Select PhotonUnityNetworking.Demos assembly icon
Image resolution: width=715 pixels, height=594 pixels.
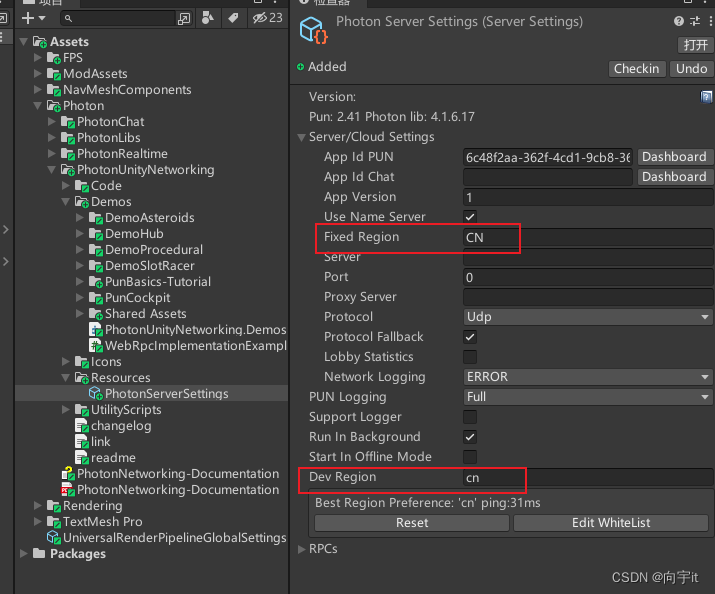[95, 330]
